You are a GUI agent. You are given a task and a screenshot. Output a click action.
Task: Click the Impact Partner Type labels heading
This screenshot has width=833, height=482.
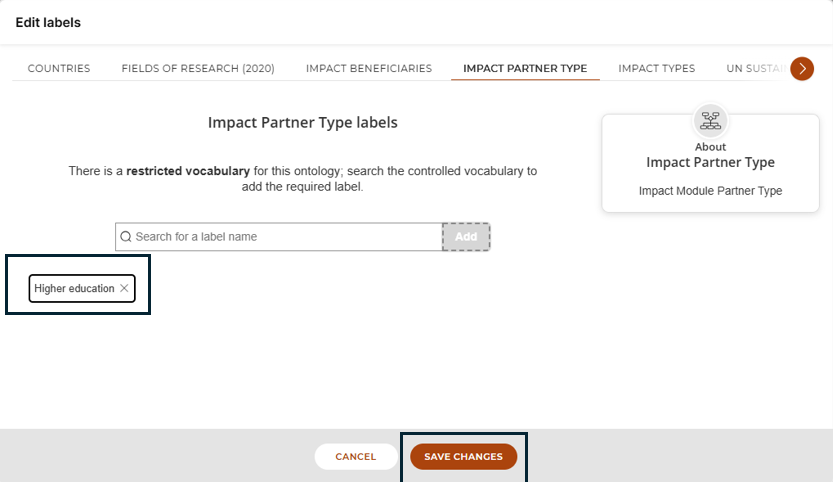[303, 122]
